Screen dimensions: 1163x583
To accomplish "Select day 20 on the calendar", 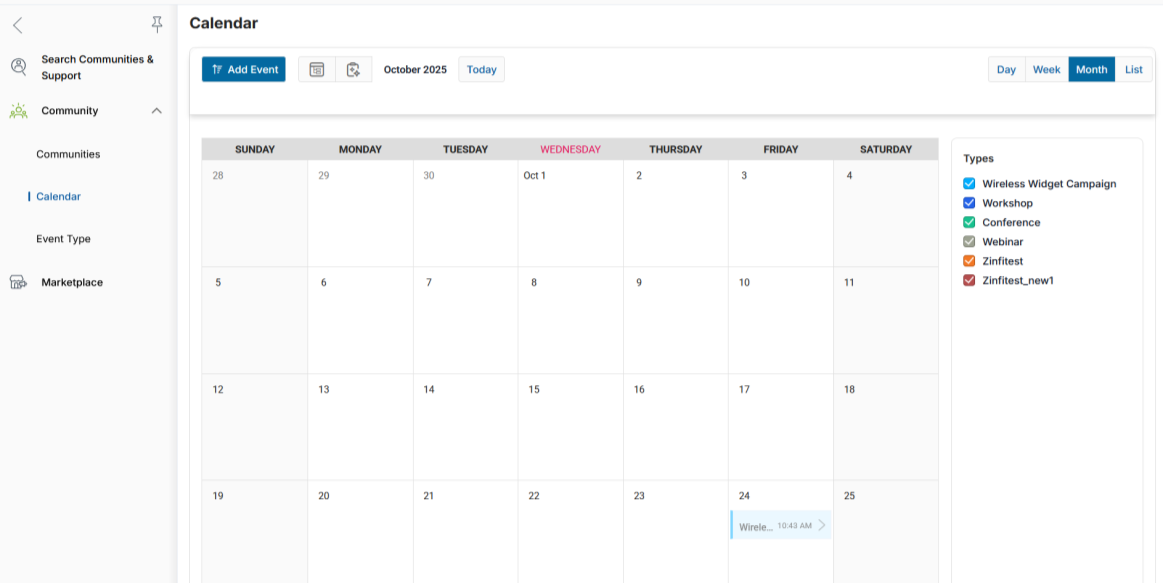I will pyautogui.click(x=360, y=533).
